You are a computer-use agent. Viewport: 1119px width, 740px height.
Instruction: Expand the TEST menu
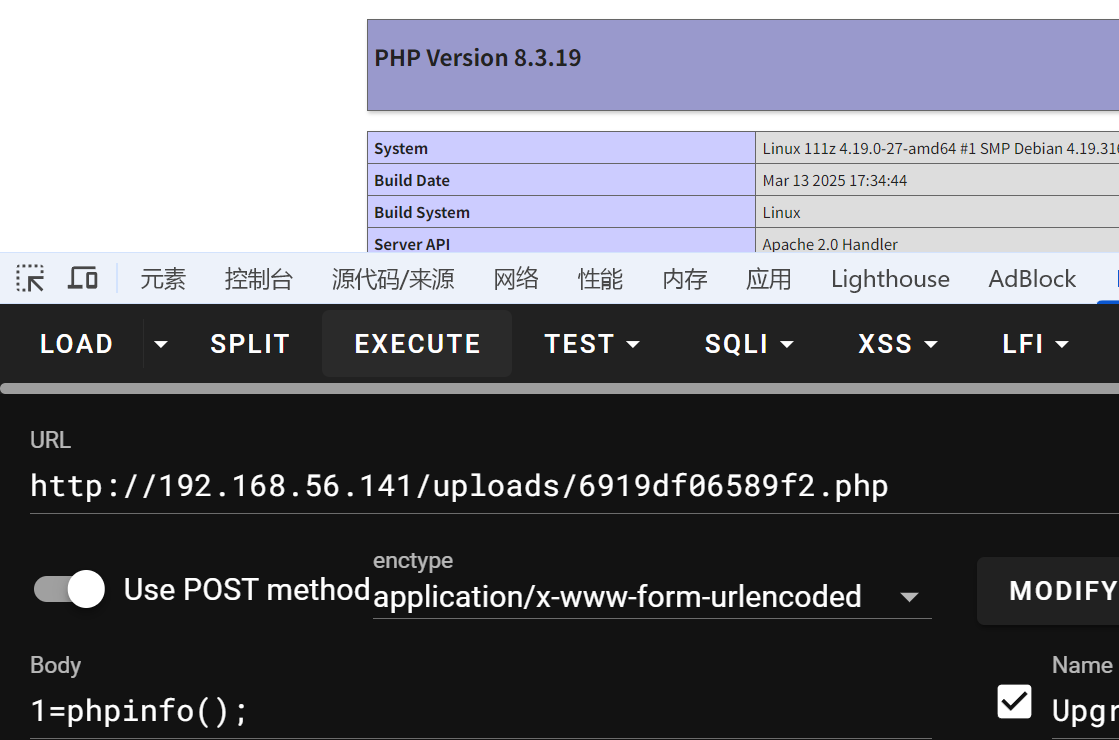[x=592, y=344]
